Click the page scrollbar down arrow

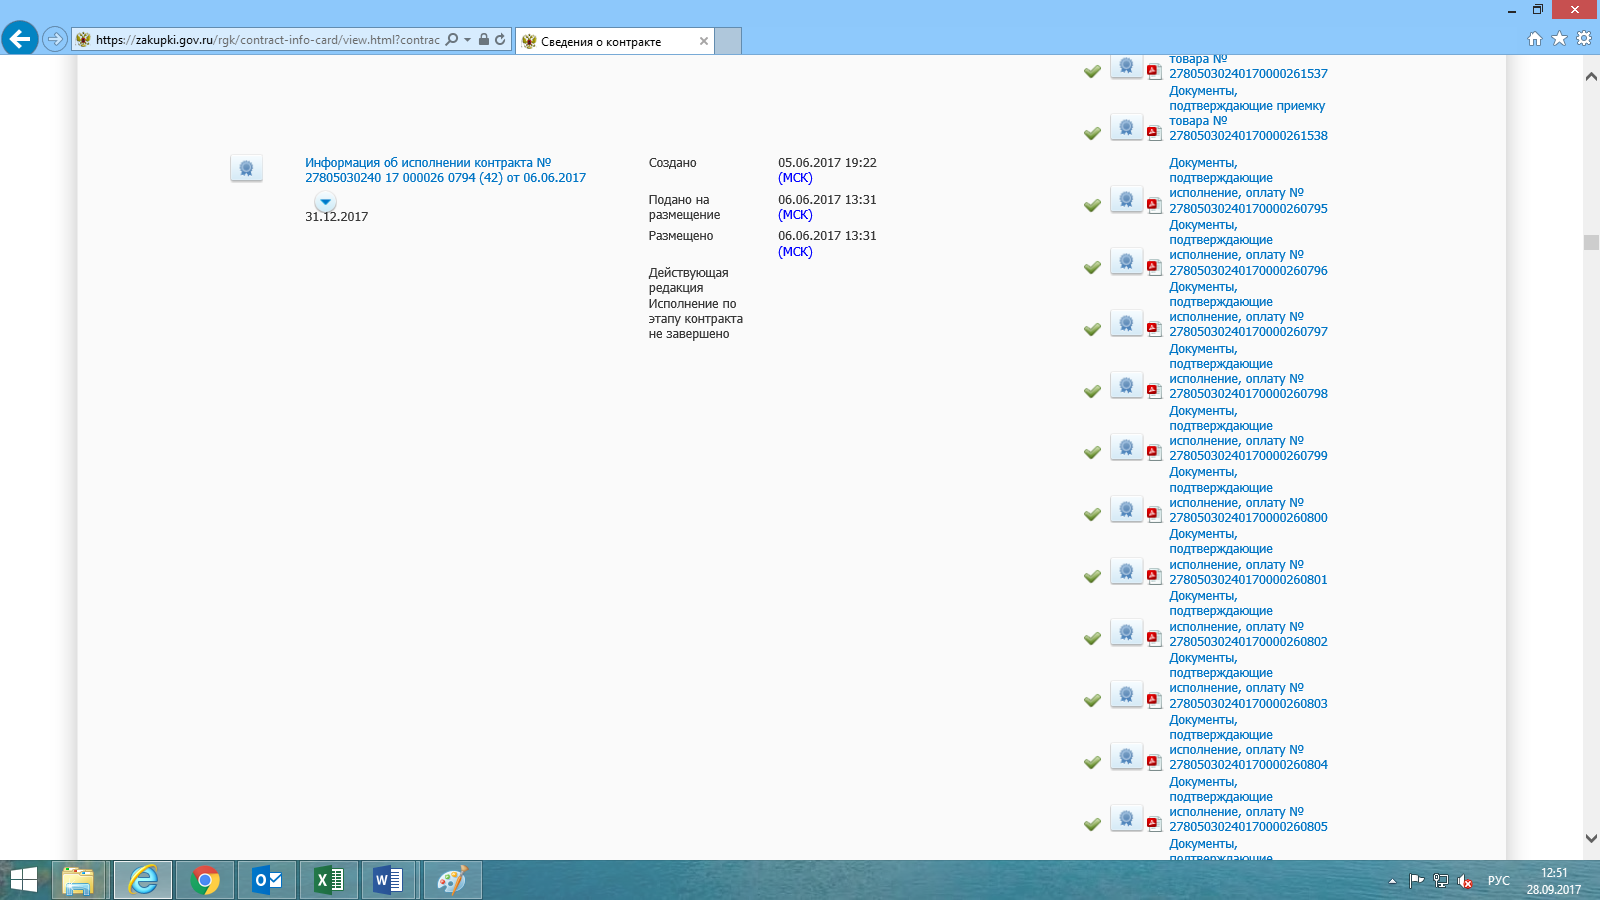coord(1591,838)
